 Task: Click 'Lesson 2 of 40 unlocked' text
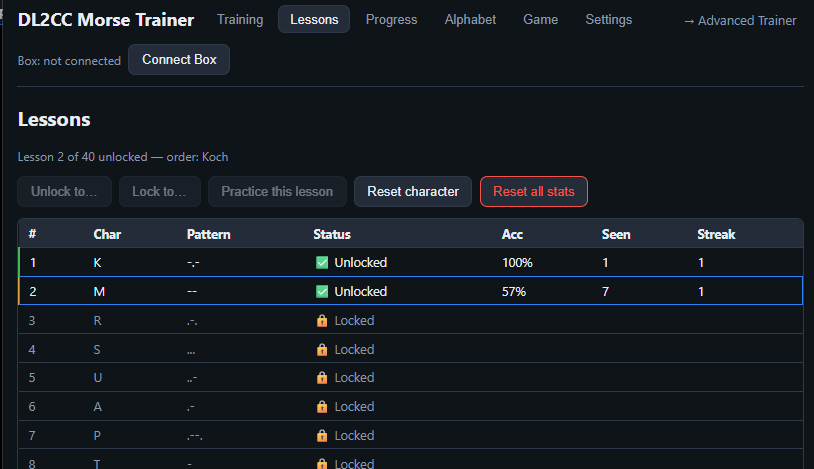83,157
